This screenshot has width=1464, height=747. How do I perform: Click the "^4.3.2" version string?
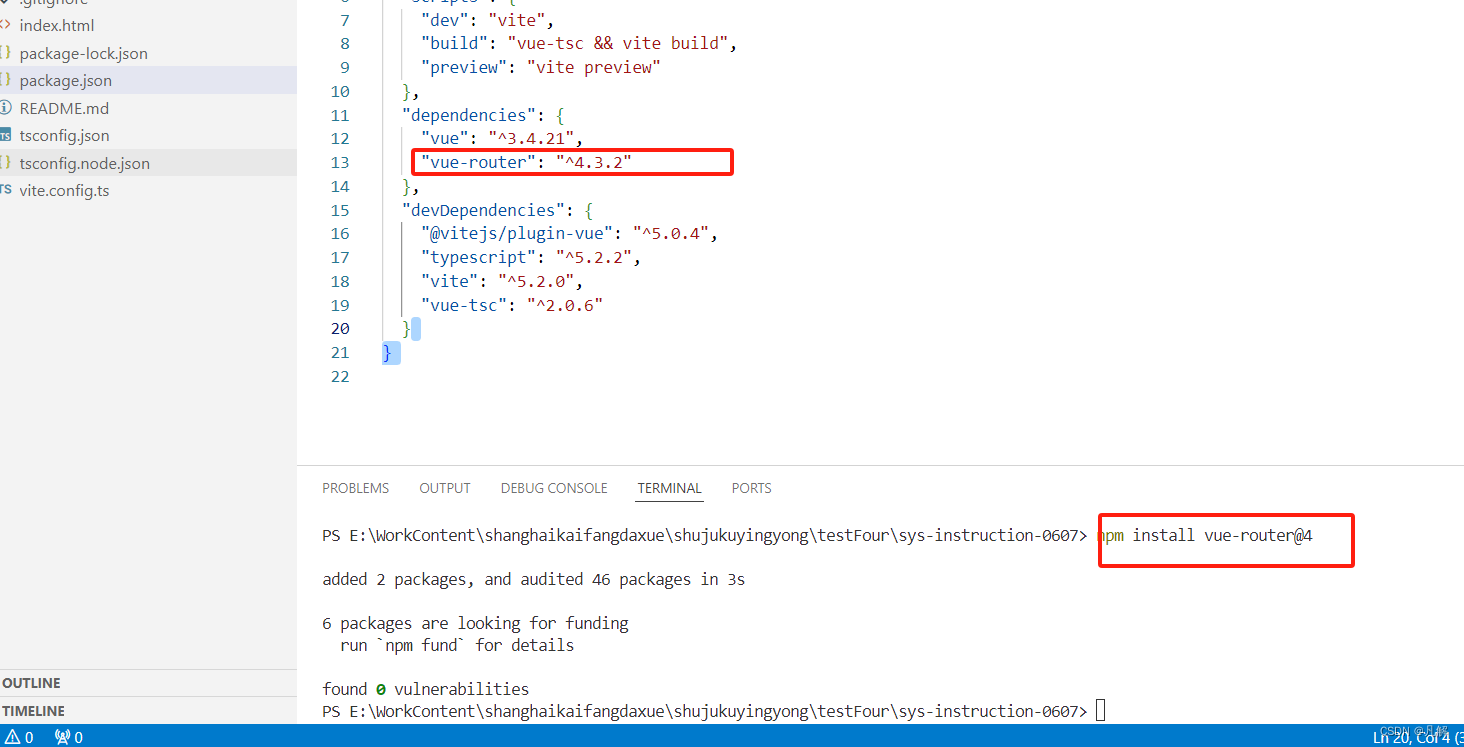pyautogui.click(x=593, y=162)
